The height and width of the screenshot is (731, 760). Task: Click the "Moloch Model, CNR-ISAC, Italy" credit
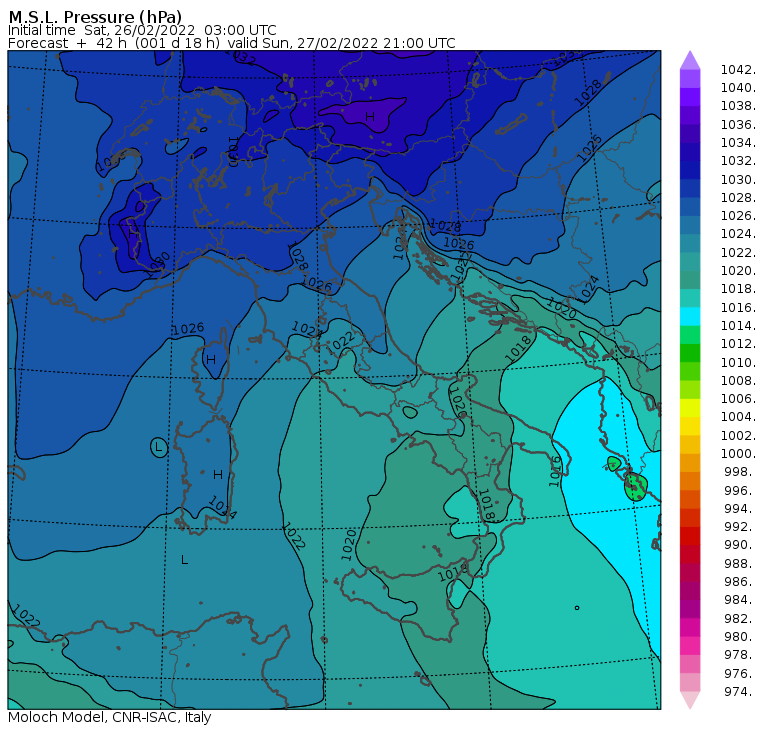[x=110, y=717]
